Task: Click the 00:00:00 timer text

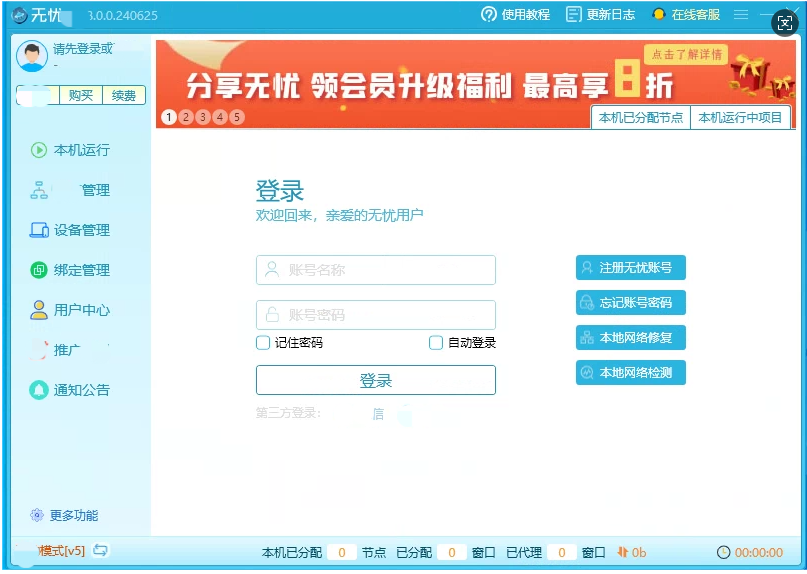Action: [x=759, y=553]
